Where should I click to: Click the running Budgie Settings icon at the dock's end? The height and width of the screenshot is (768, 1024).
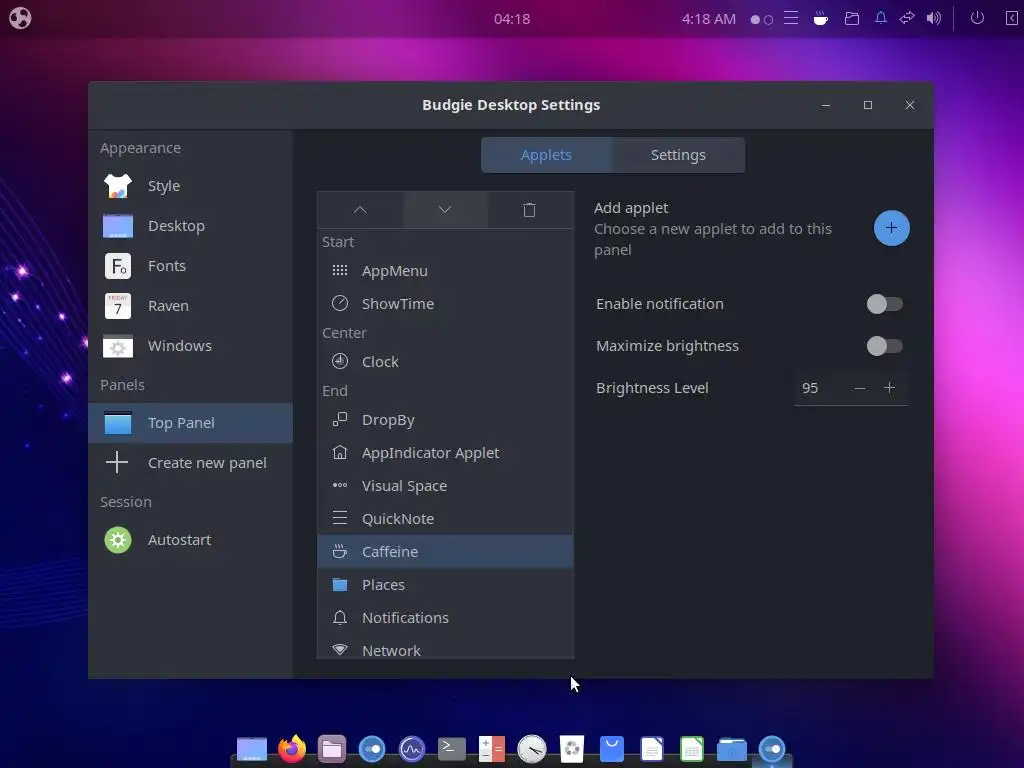772,749
